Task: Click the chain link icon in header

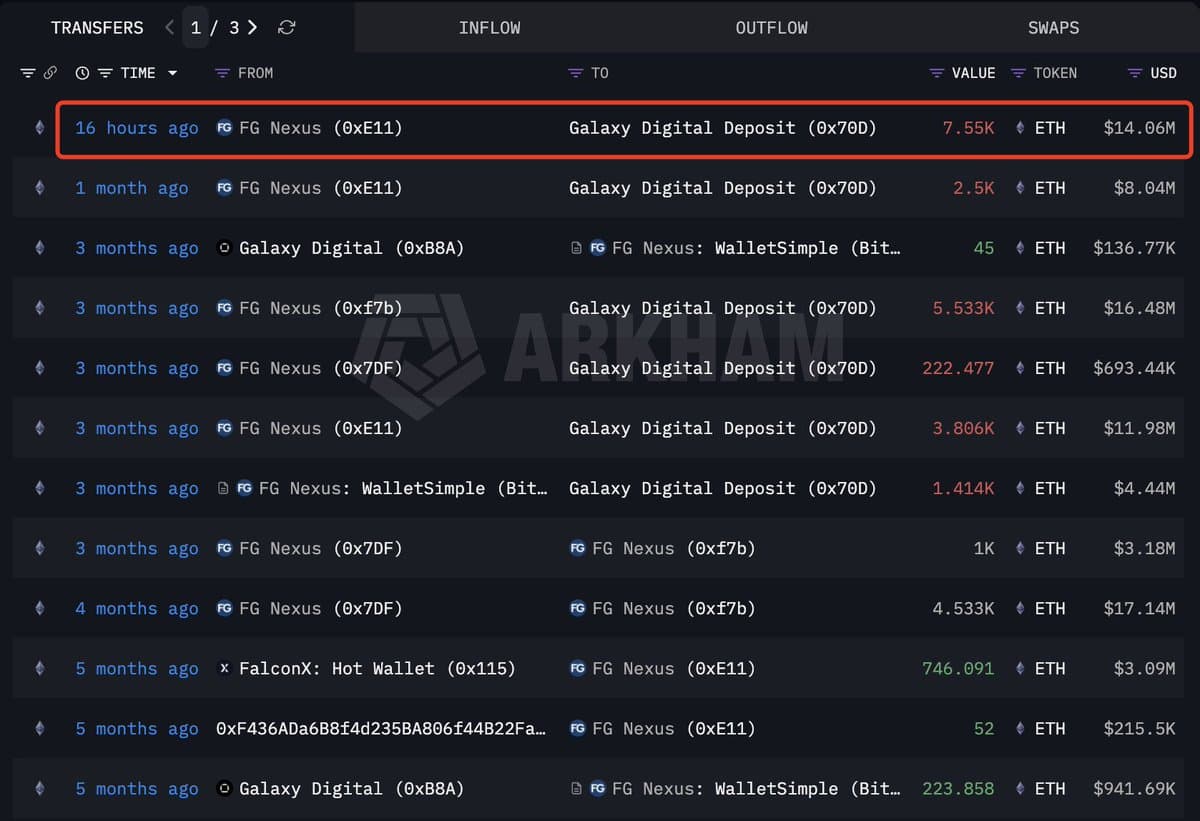Action: (50, 73)
